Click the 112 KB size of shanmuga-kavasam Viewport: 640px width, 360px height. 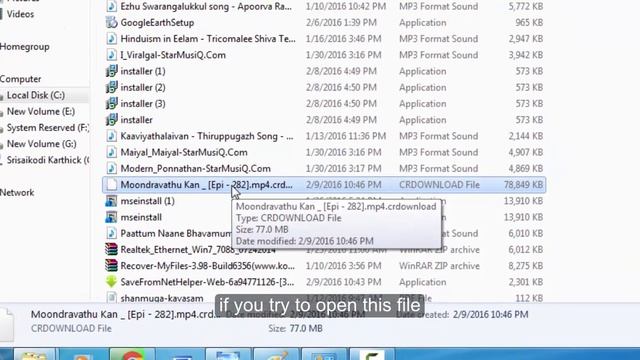529,298
